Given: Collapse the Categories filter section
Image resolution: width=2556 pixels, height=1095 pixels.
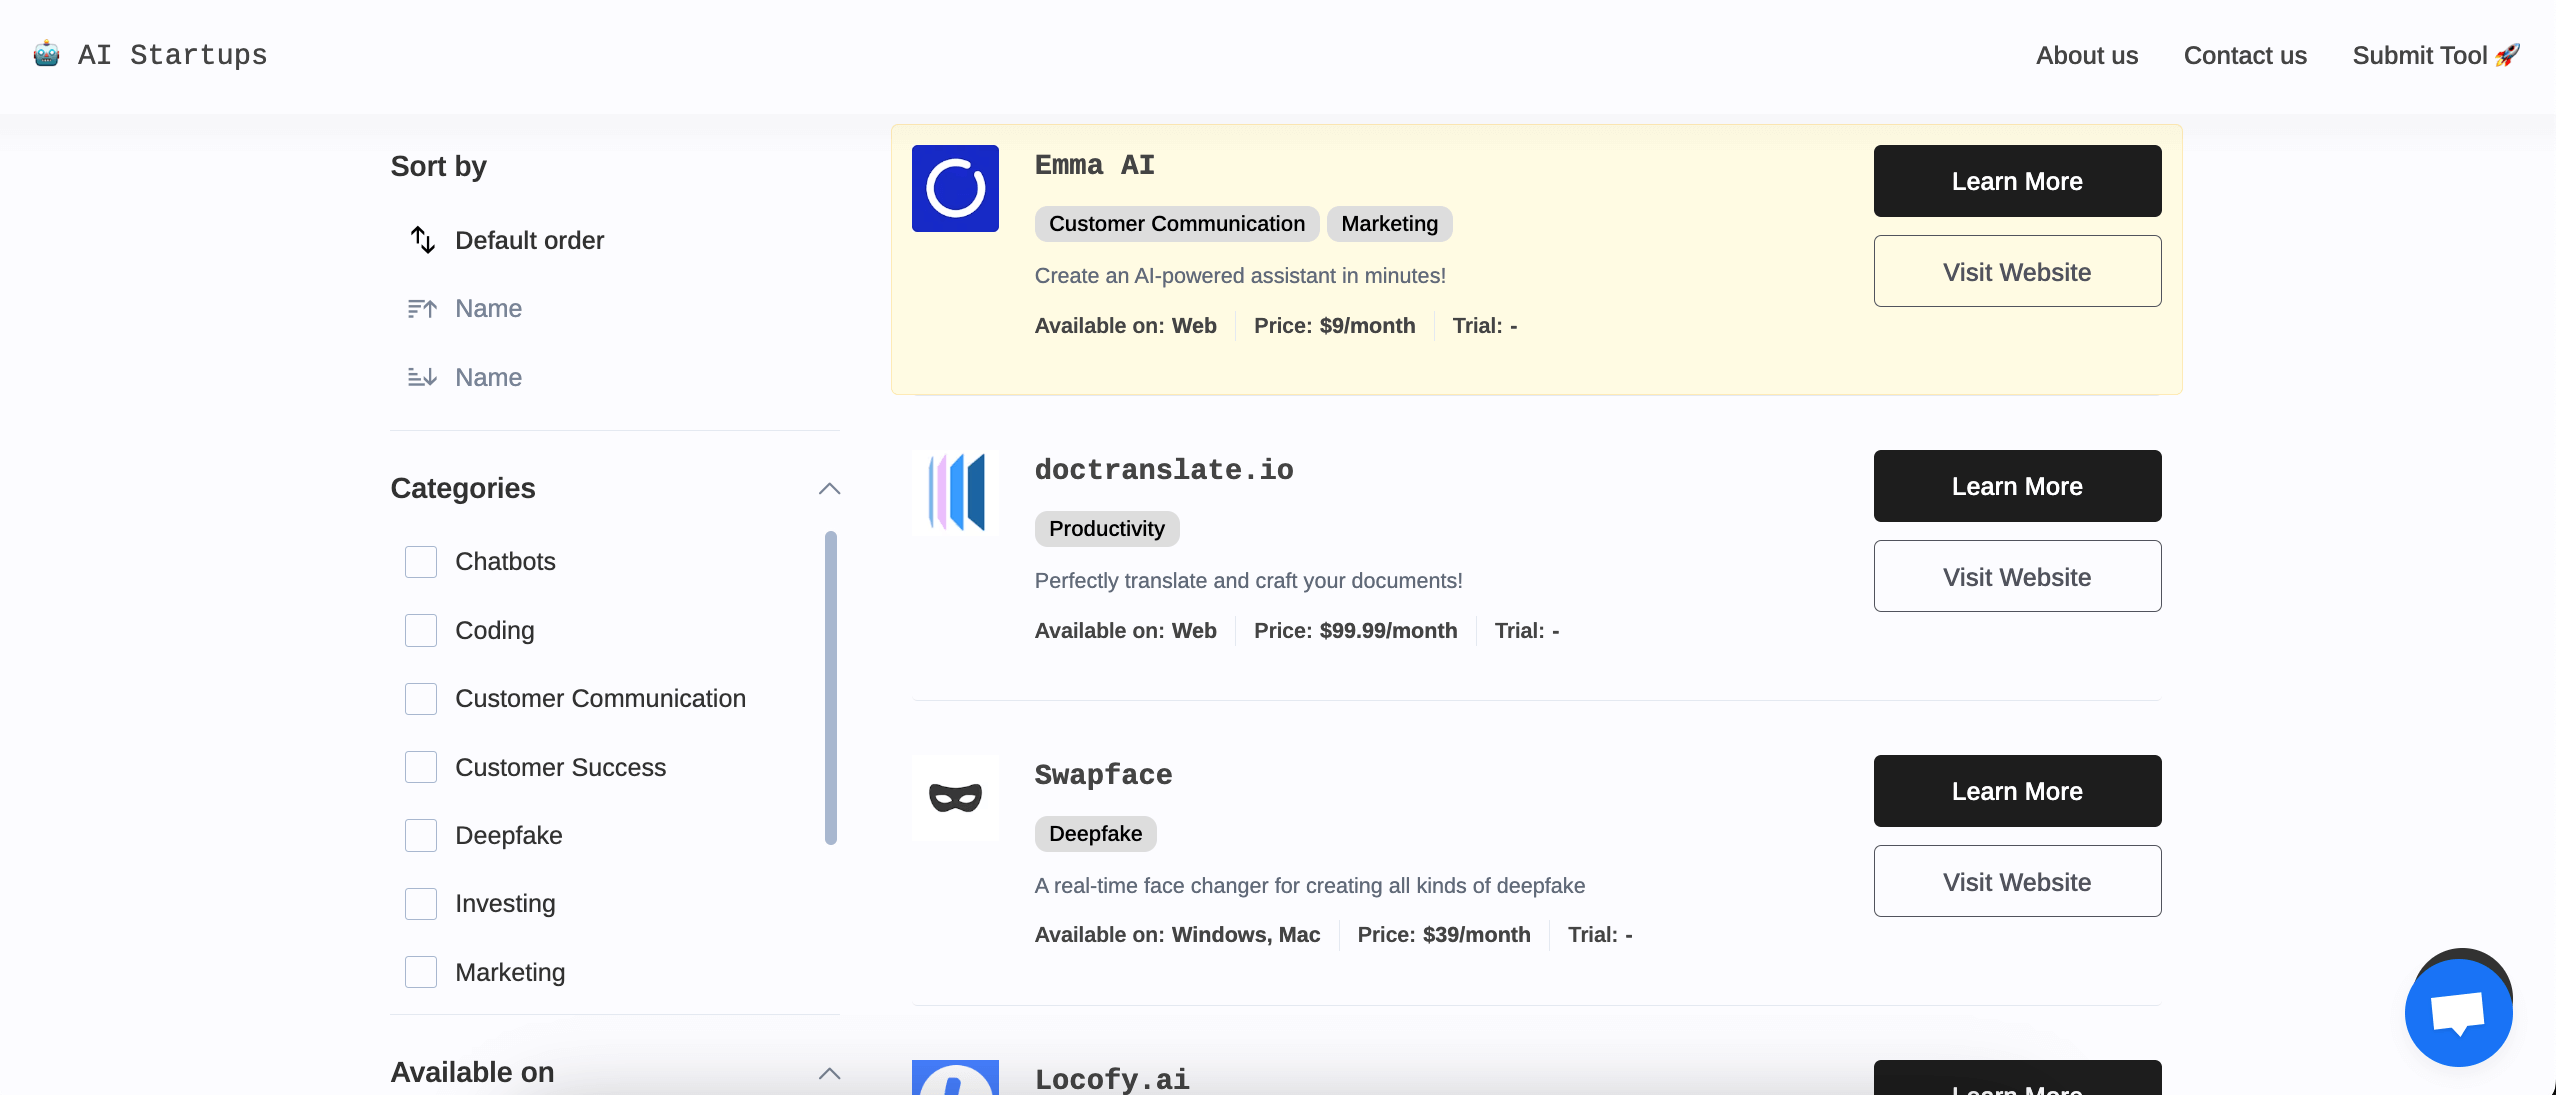Looking at the screenshot, I should tap(830, 489).
